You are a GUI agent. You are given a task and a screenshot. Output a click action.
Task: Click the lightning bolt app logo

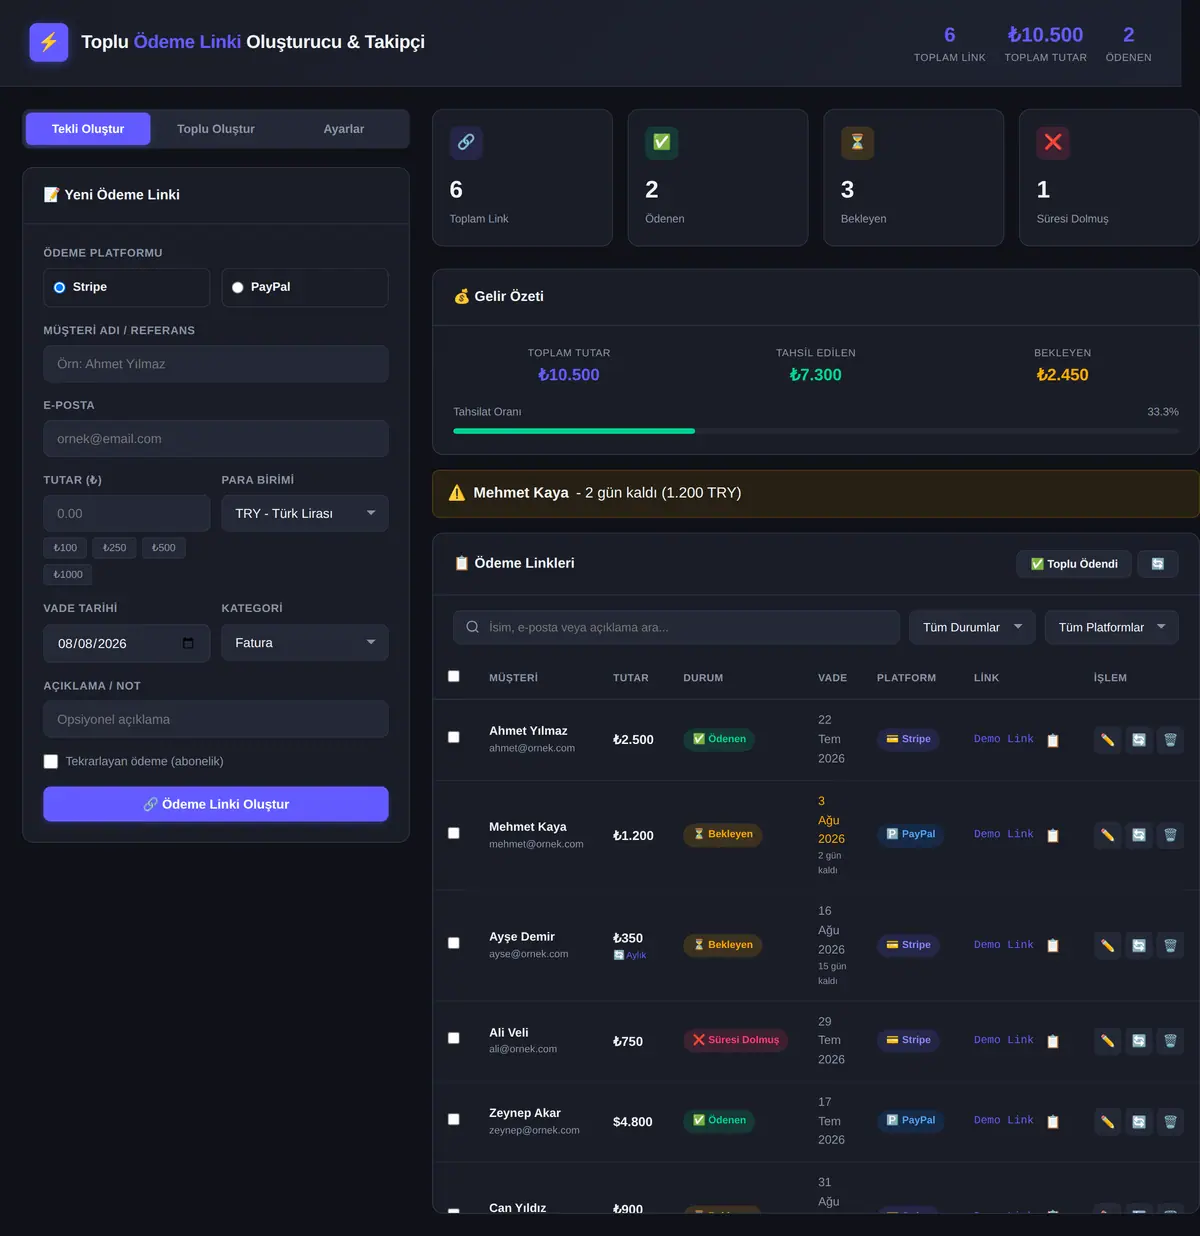coord(49,42)
